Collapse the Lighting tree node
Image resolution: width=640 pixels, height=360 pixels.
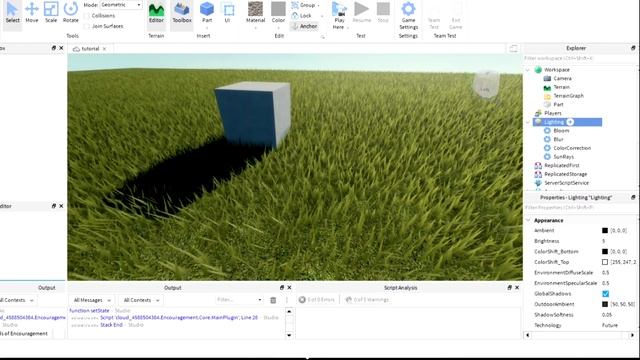(528, 122)
